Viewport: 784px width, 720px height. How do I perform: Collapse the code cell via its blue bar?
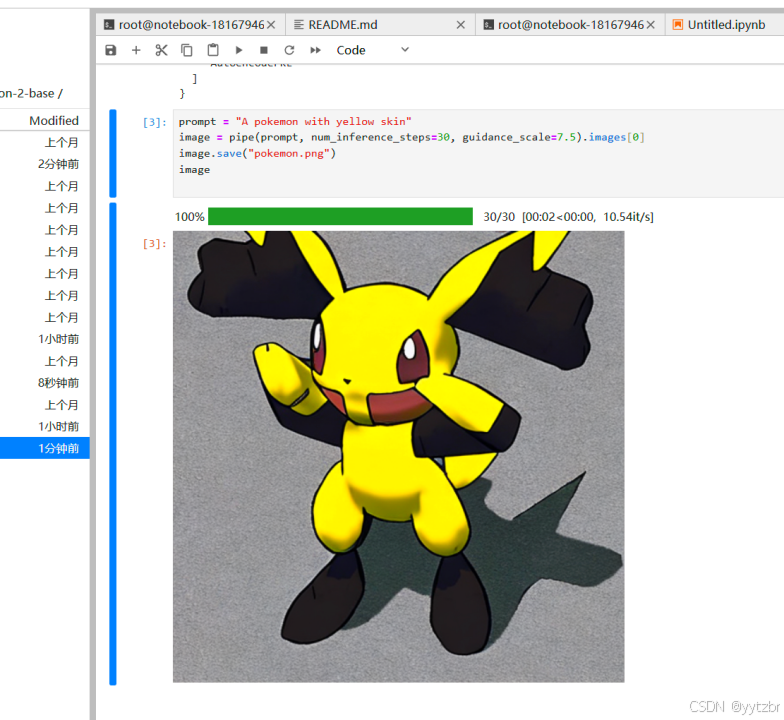[113, 154]
